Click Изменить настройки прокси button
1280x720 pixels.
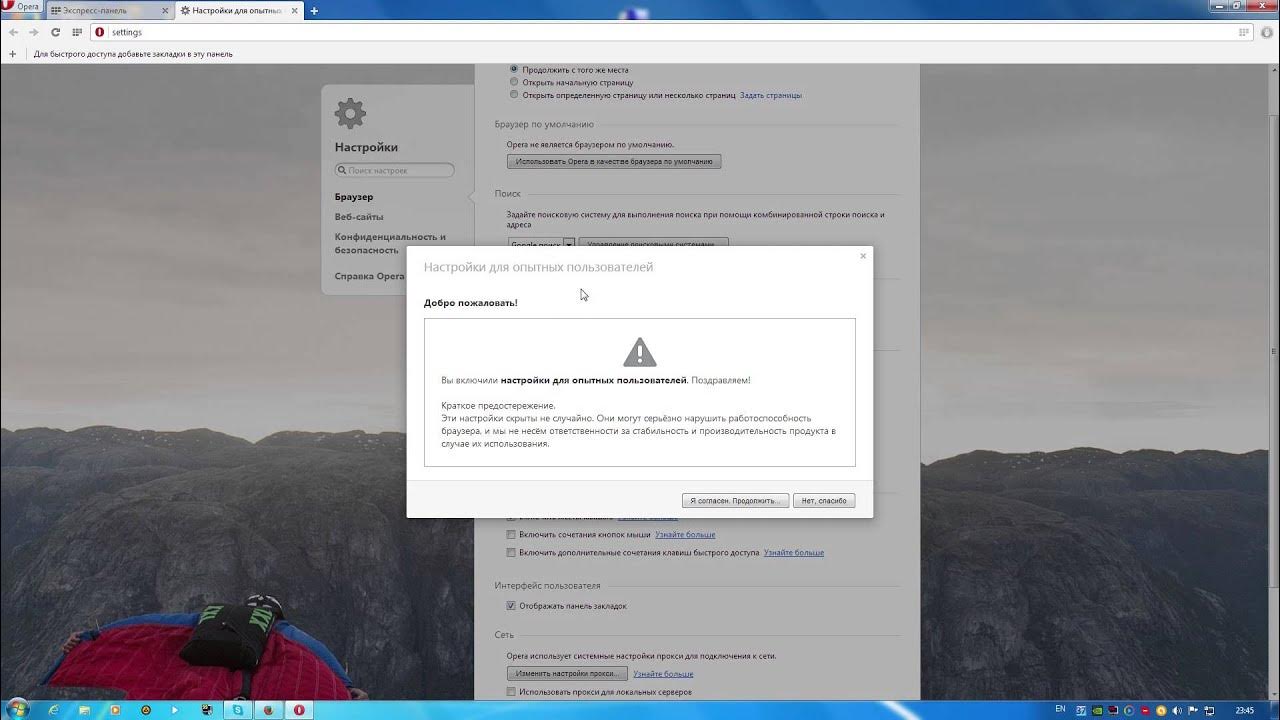567,674
